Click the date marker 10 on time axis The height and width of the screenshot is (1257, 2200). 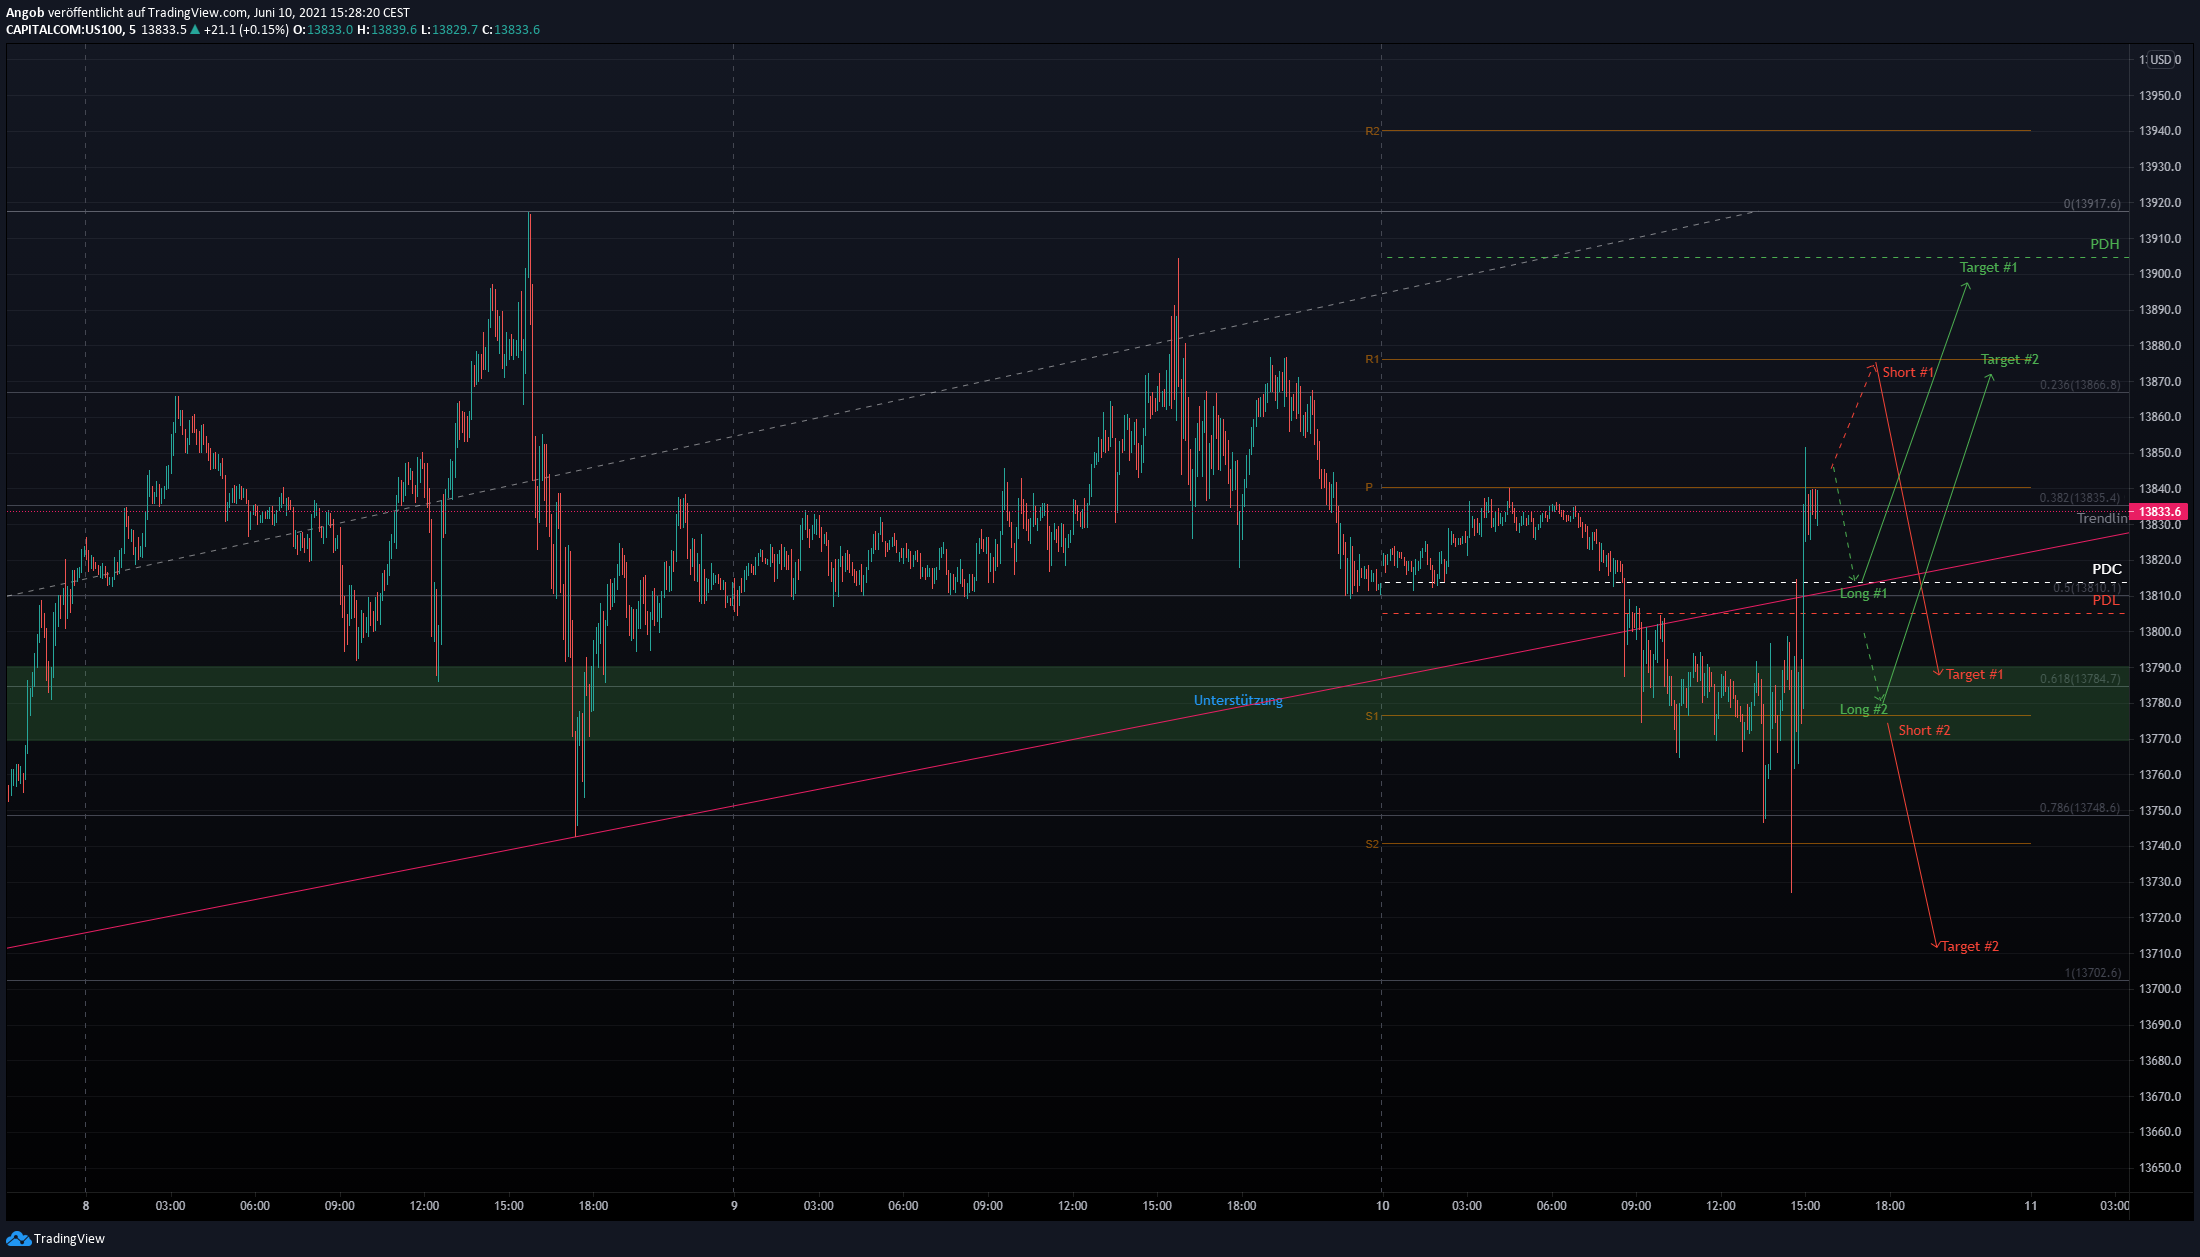tap(1382, 1206)
